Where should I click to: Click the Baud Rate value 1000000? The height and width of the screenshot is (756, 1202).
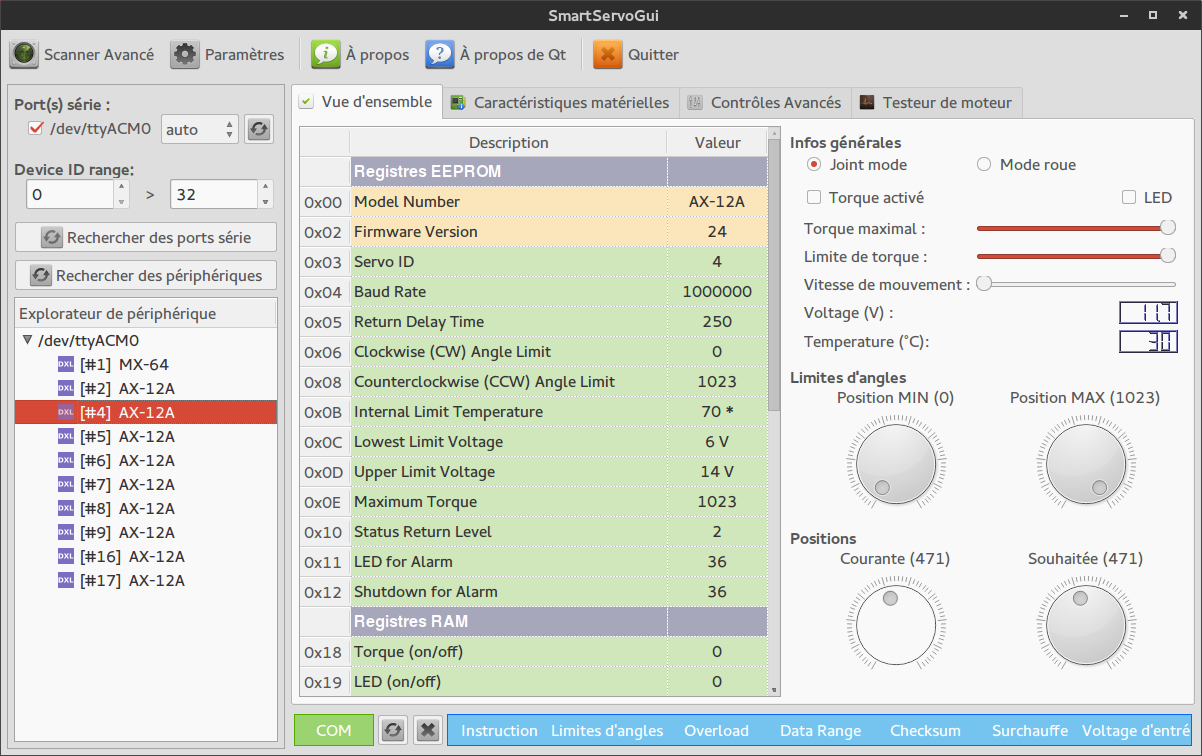click(717, 292)
